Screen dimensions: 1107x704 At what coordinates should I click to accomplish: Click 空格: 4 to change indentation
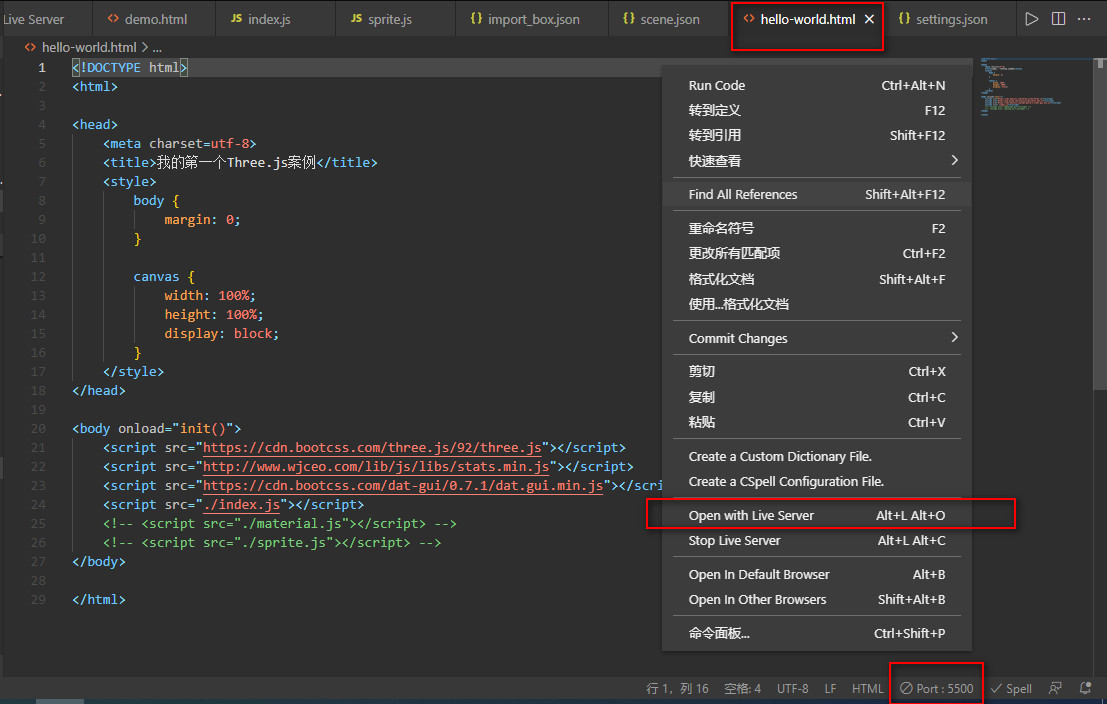[x=742, y=688]
